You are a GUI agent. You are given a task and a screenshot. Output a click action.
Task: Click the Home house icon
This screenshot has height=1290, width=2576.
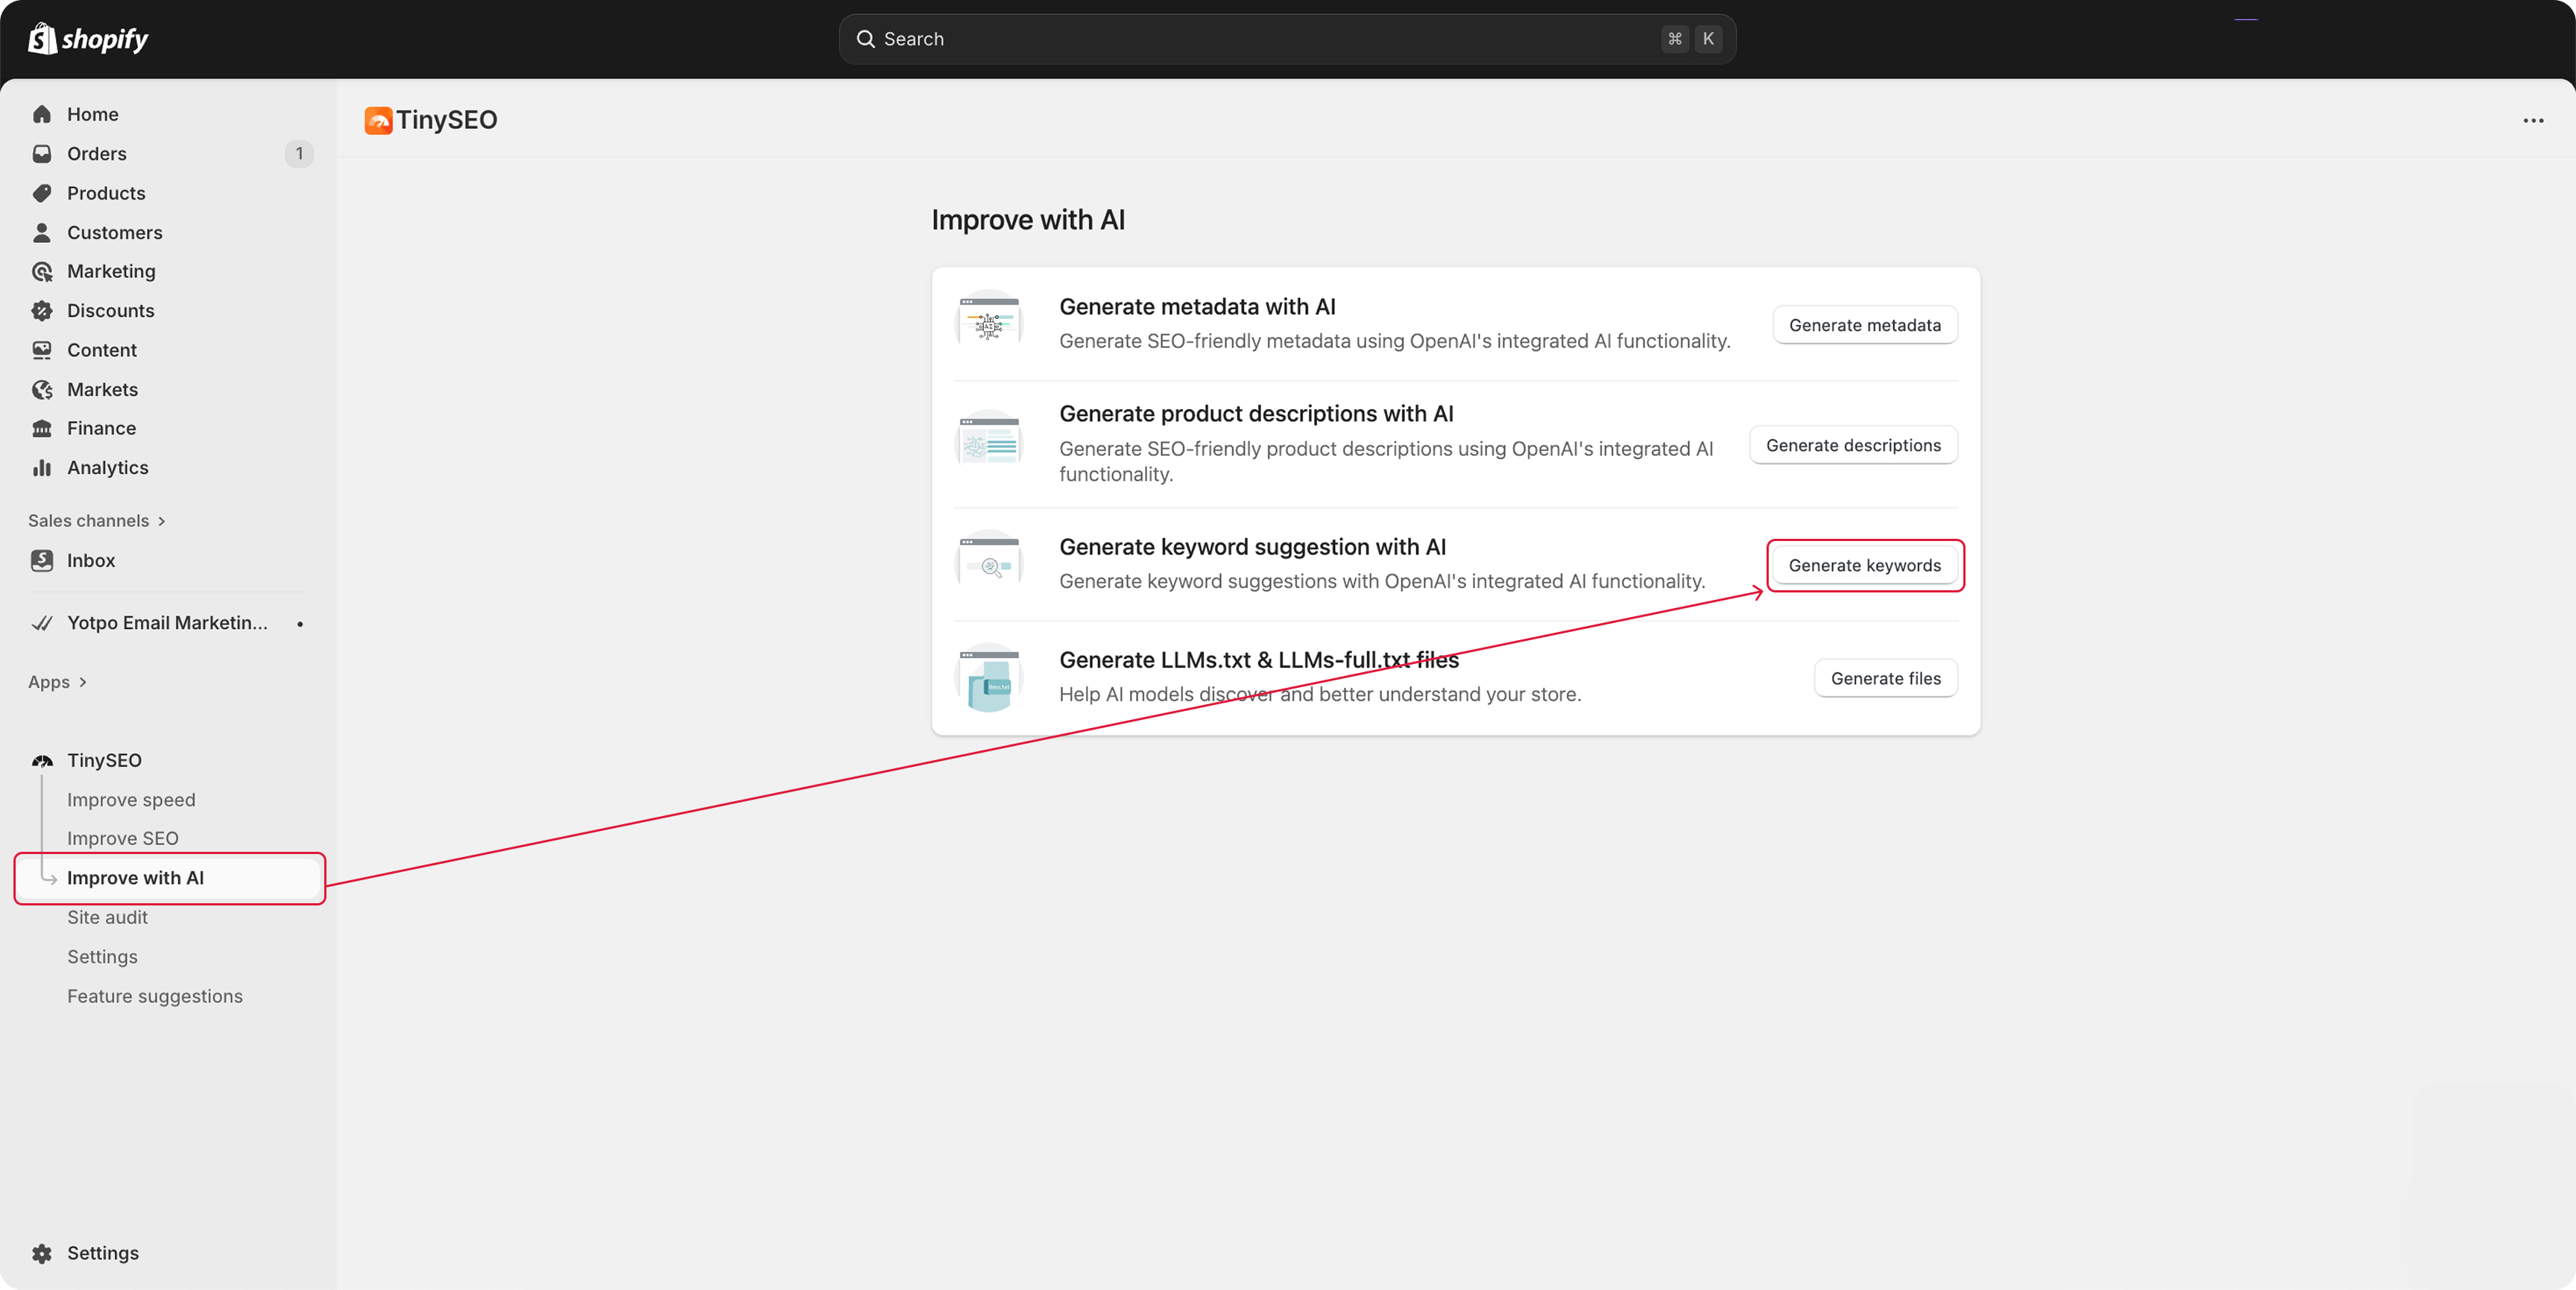click(42, 114)
